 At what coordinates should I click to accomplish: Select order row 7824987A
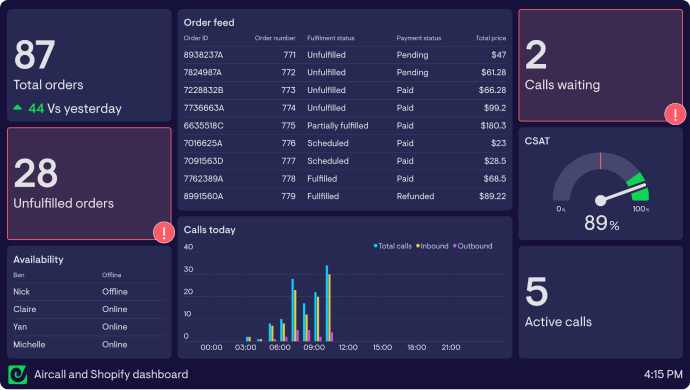point(345,73)
